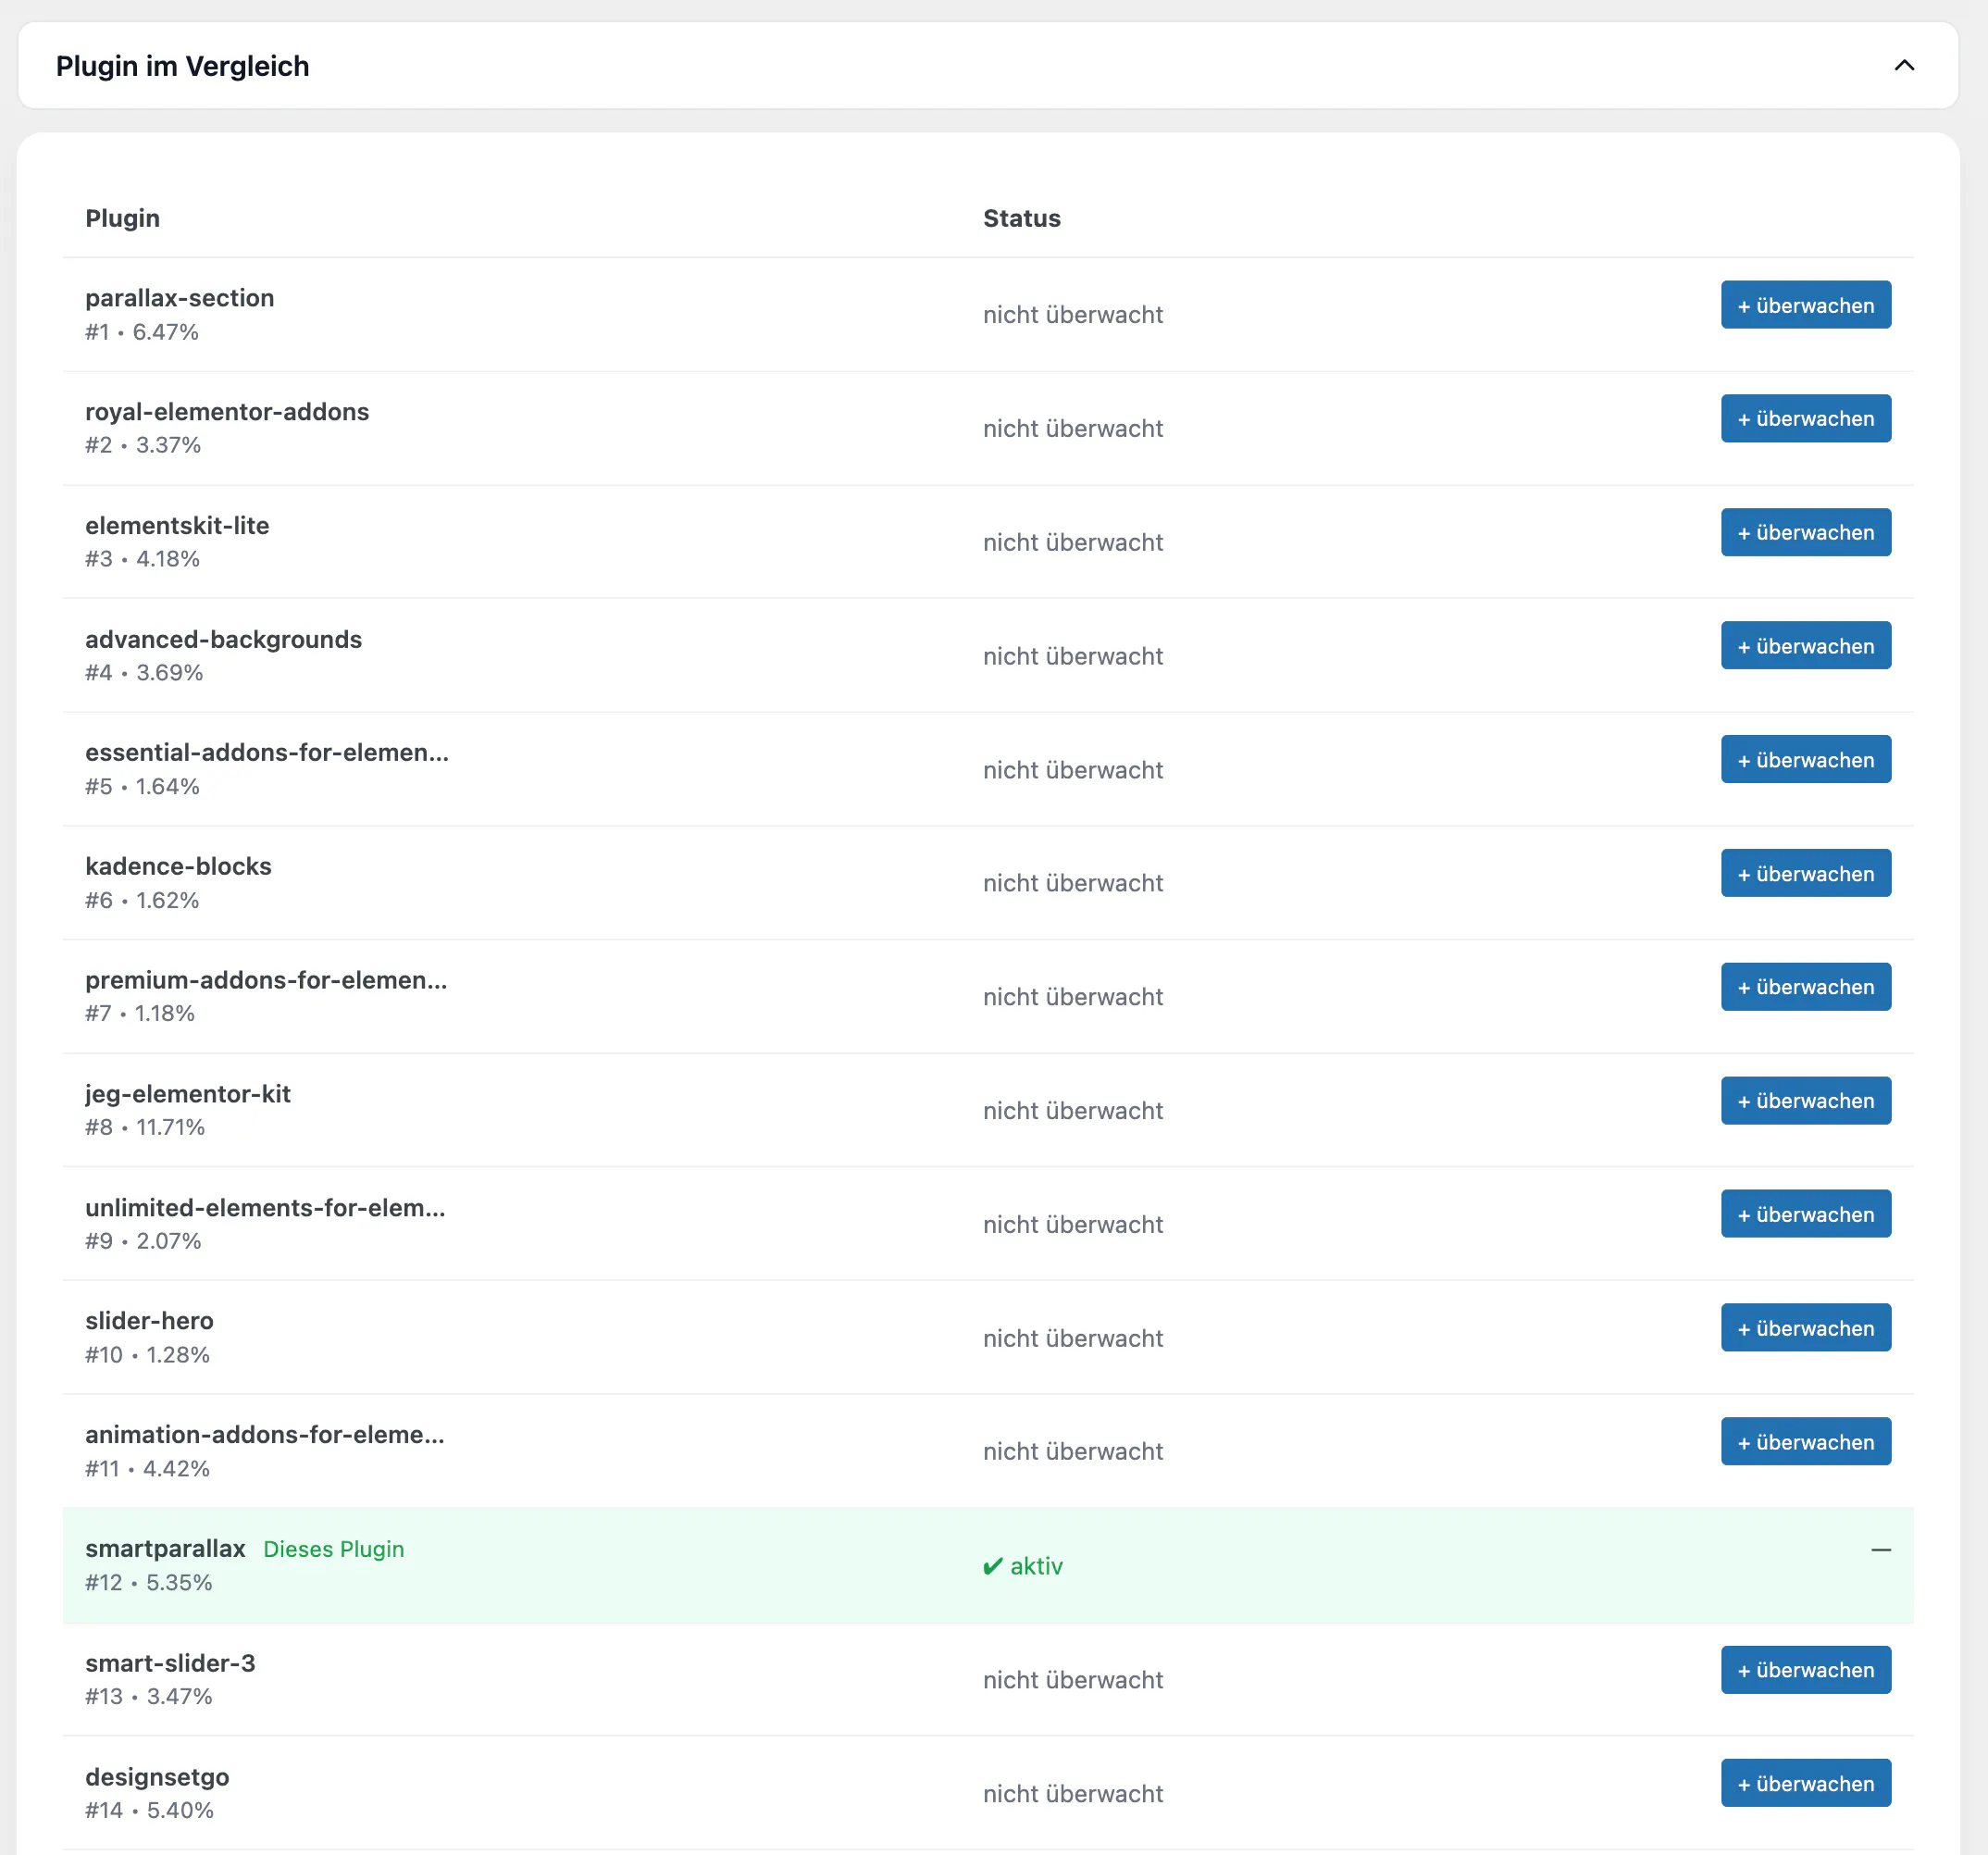The image size is (1988, 1855).
Task: Click rank text #8 • 11.71%
Action: point(145,1127)
